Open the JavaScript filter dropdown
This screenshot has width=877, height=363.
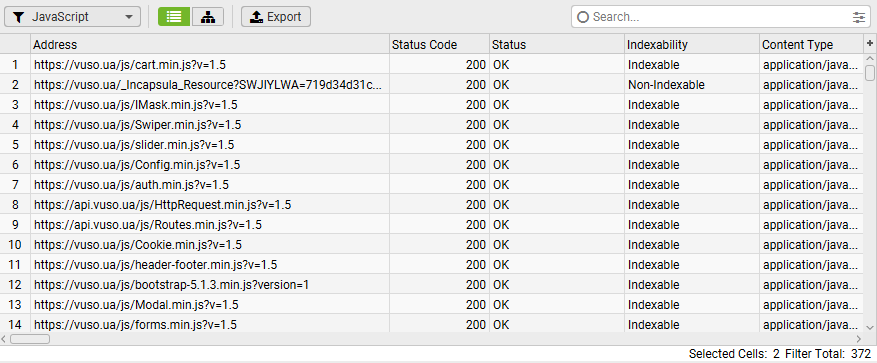72,17
